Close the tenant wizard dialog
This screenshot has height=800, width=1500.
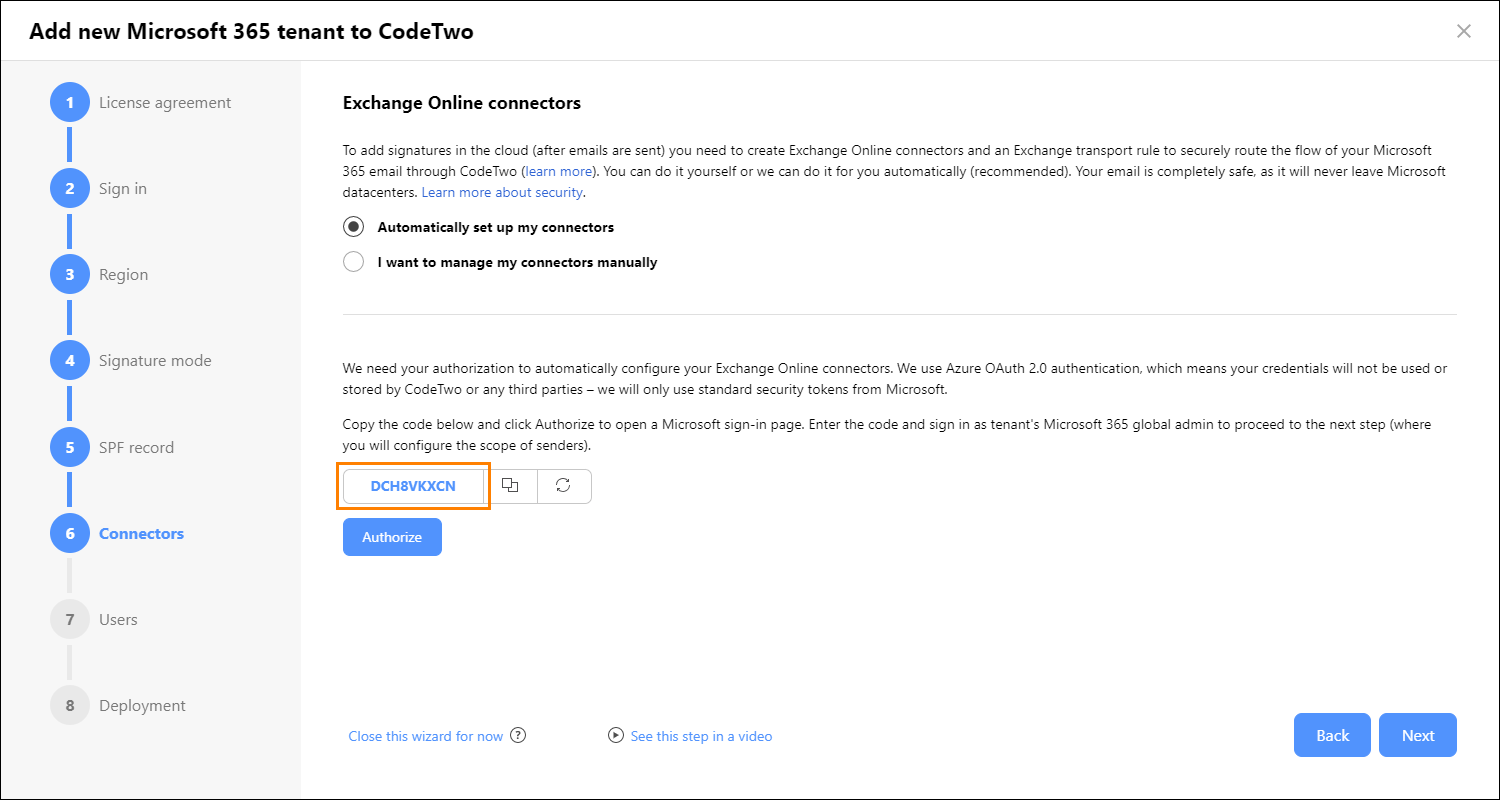tap(1464, 31)
